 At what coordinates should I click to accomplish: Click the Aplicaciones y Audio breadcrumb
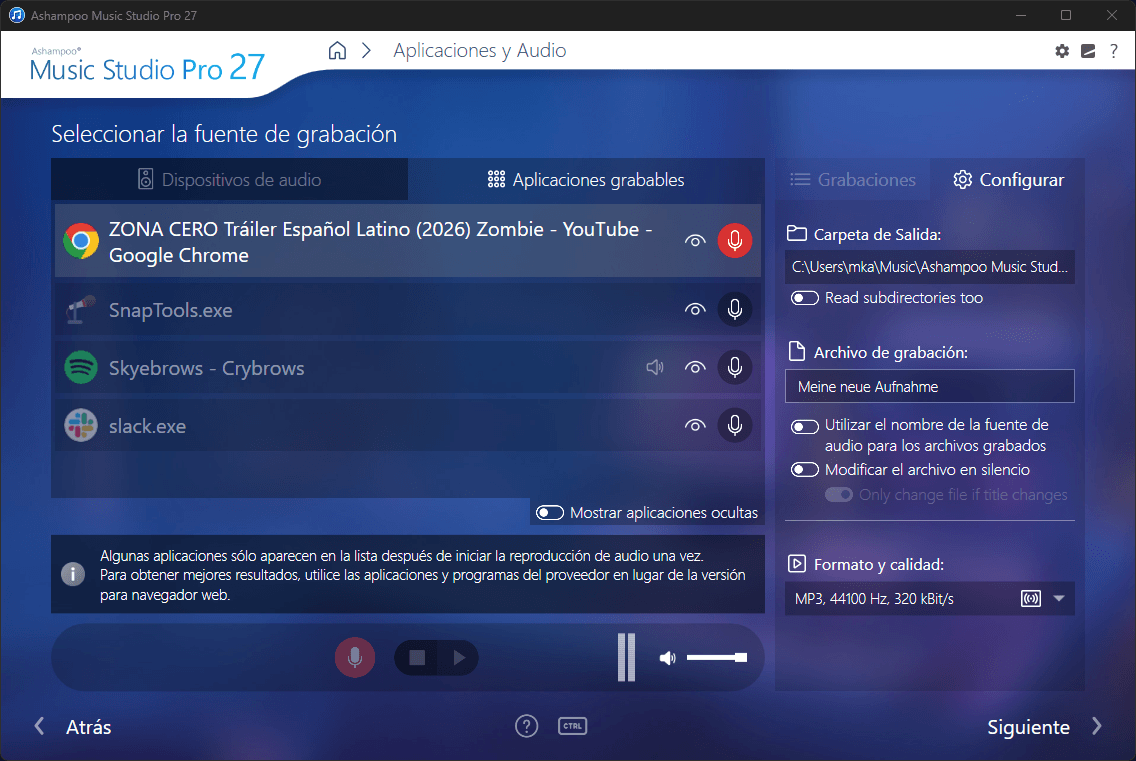(480, 51)
